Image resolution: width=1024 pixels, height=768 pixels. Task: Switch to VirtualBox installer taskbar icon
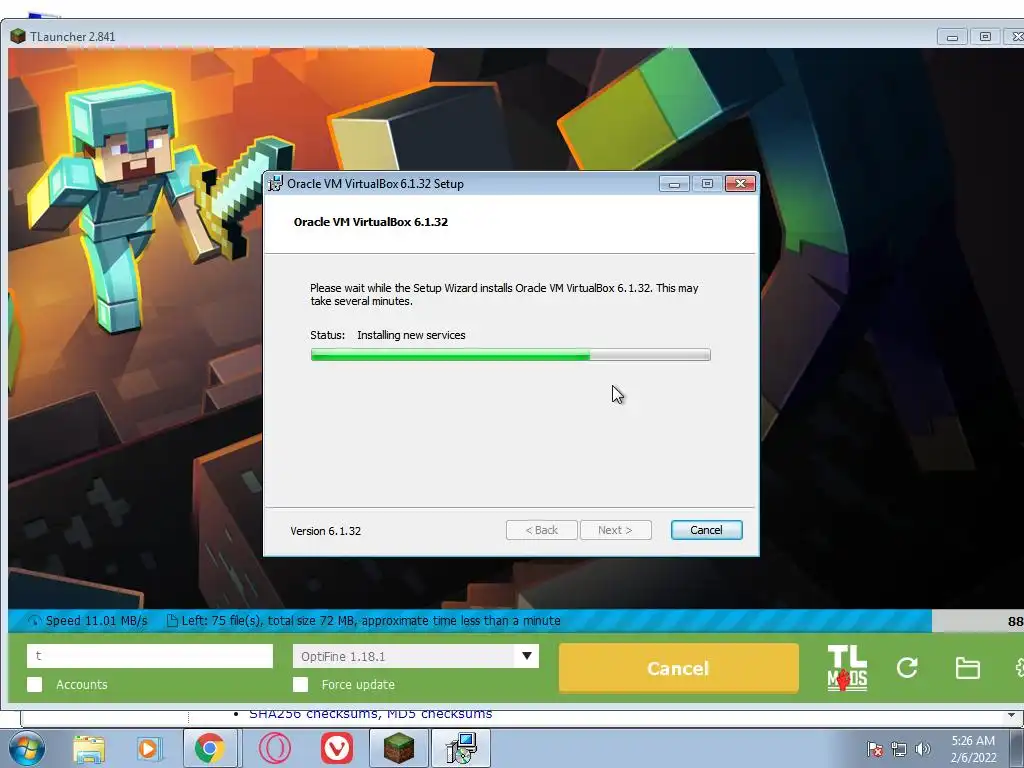(x=461, y=748)
